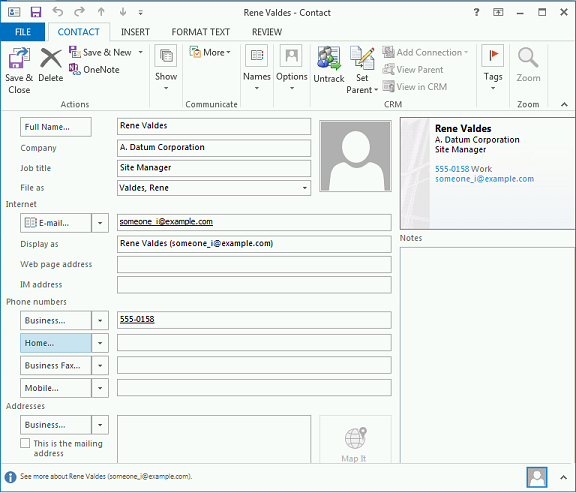Expand the File as dropdown
The image size is (576, 493).
tap(305, 188)
